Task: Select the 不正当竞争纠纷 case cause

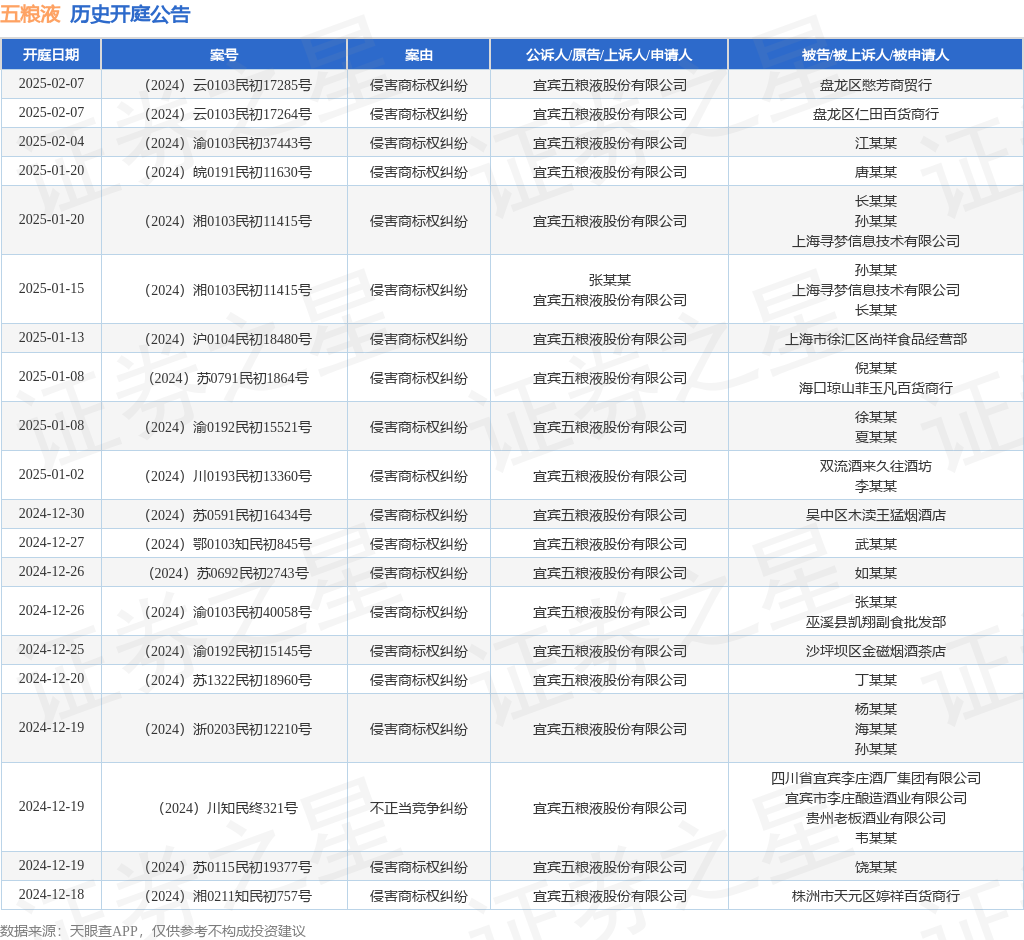Action: [419, 808]
